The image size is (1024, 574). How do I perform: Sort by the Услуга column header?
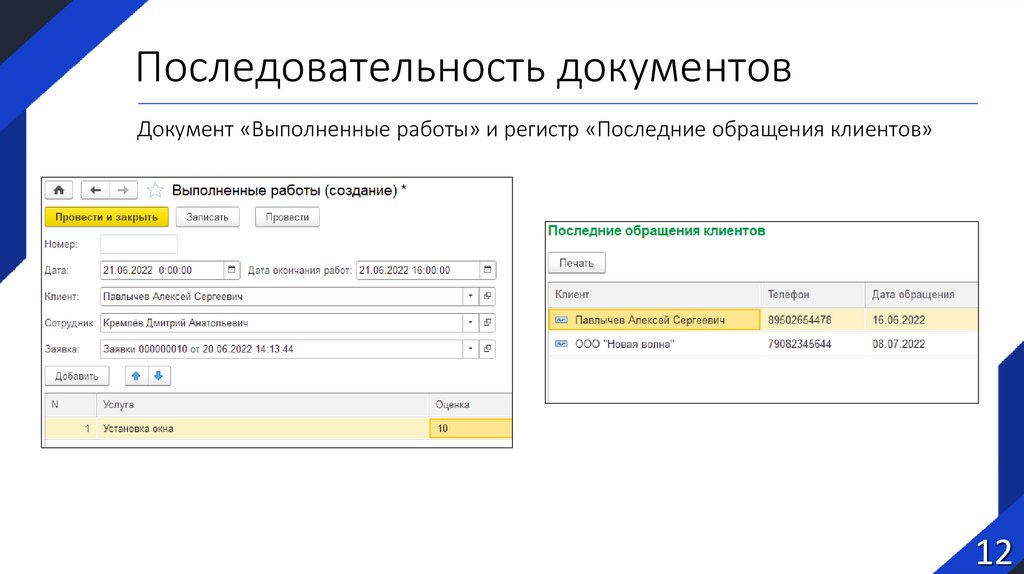pyautogui.click(x=263, y=405)
